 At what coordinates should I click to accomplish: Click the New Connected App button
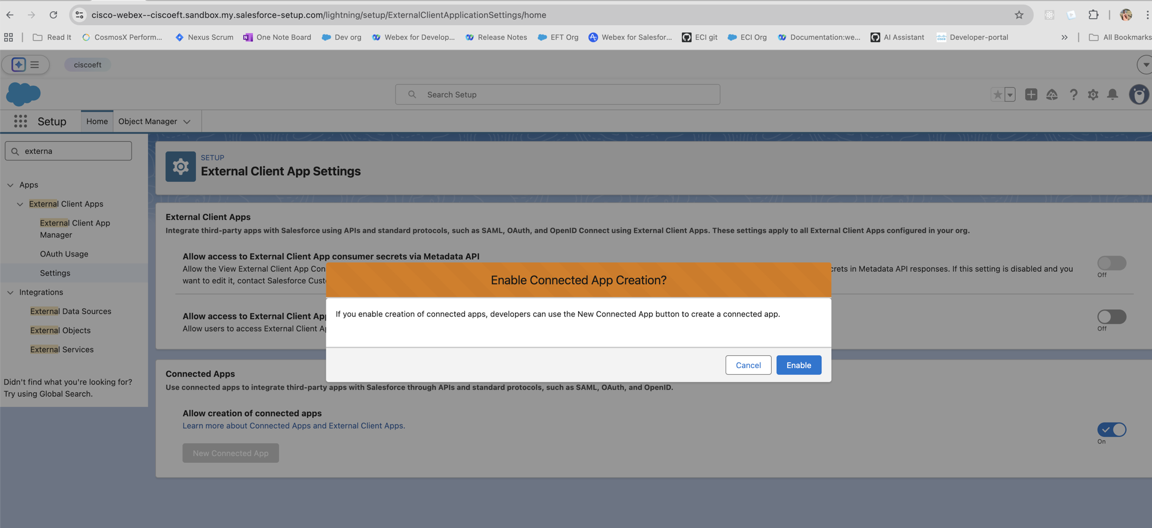(x=231, y=453)
